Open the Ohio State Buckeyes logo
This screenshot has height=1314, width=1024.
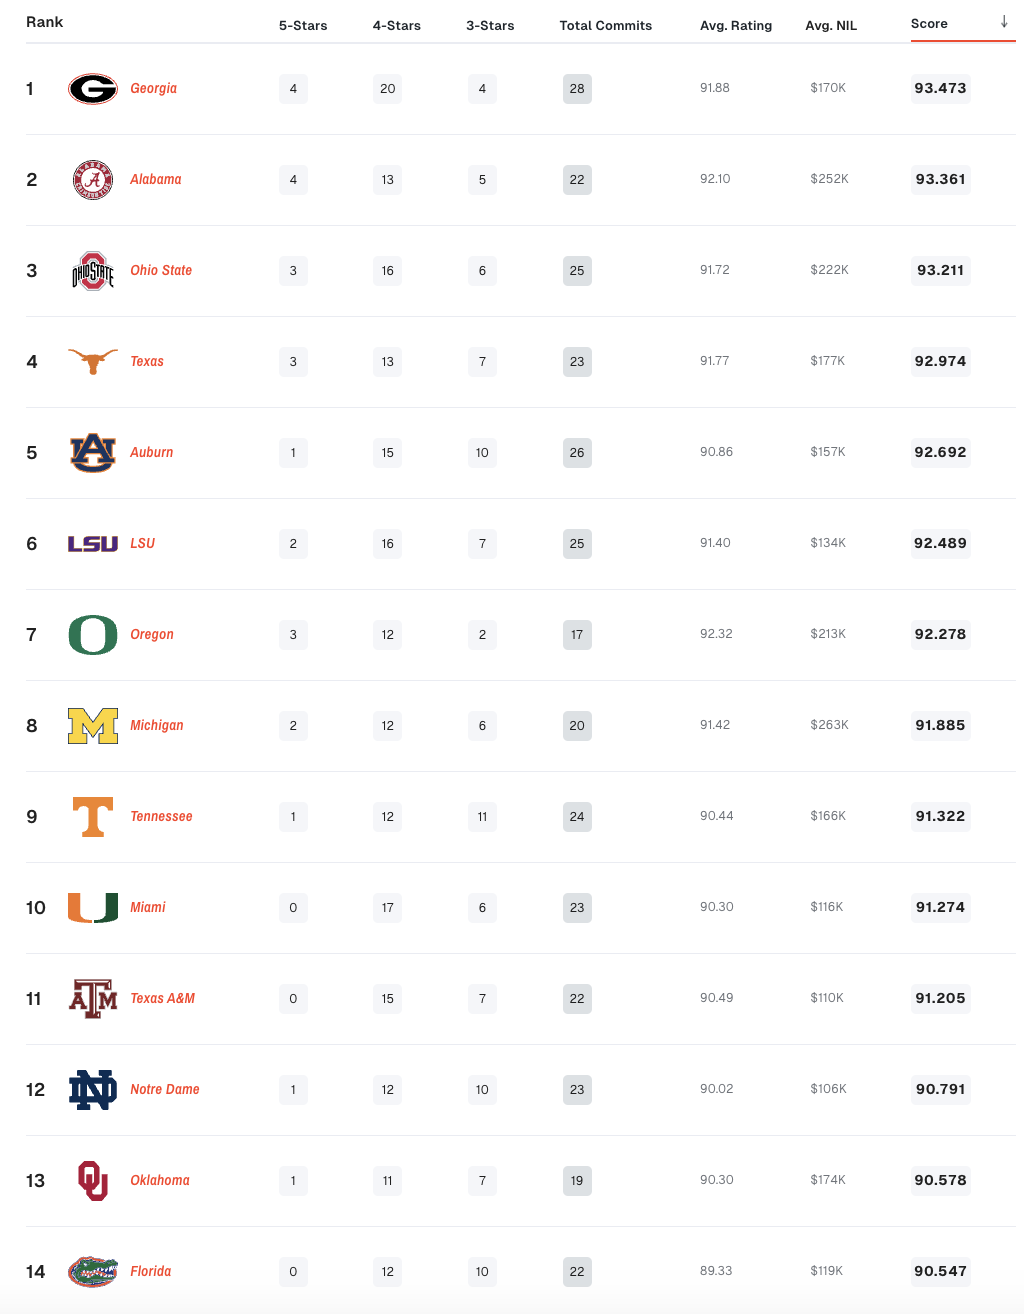[x=93, y=271]
